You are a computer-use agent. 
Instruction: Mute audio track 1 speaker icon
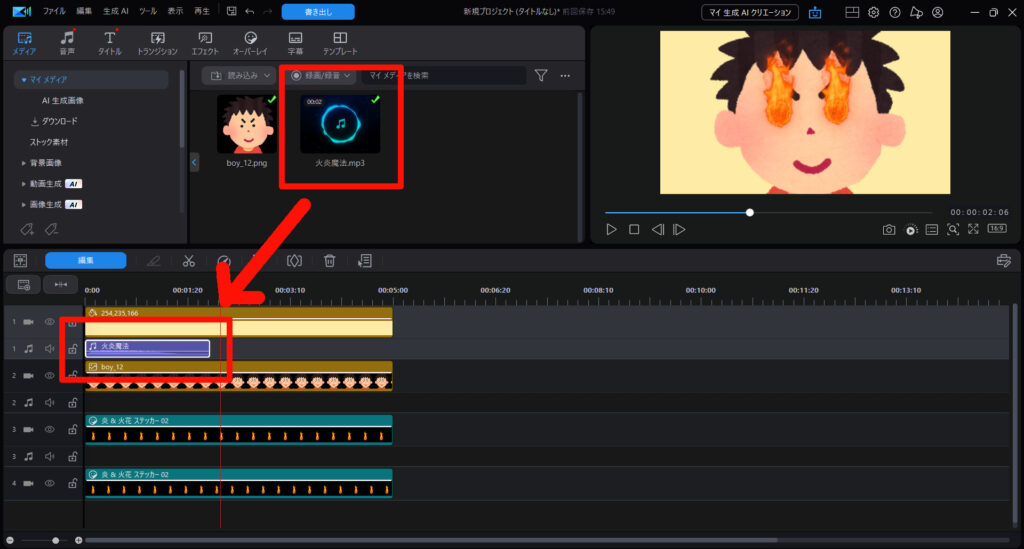point(49,349)
